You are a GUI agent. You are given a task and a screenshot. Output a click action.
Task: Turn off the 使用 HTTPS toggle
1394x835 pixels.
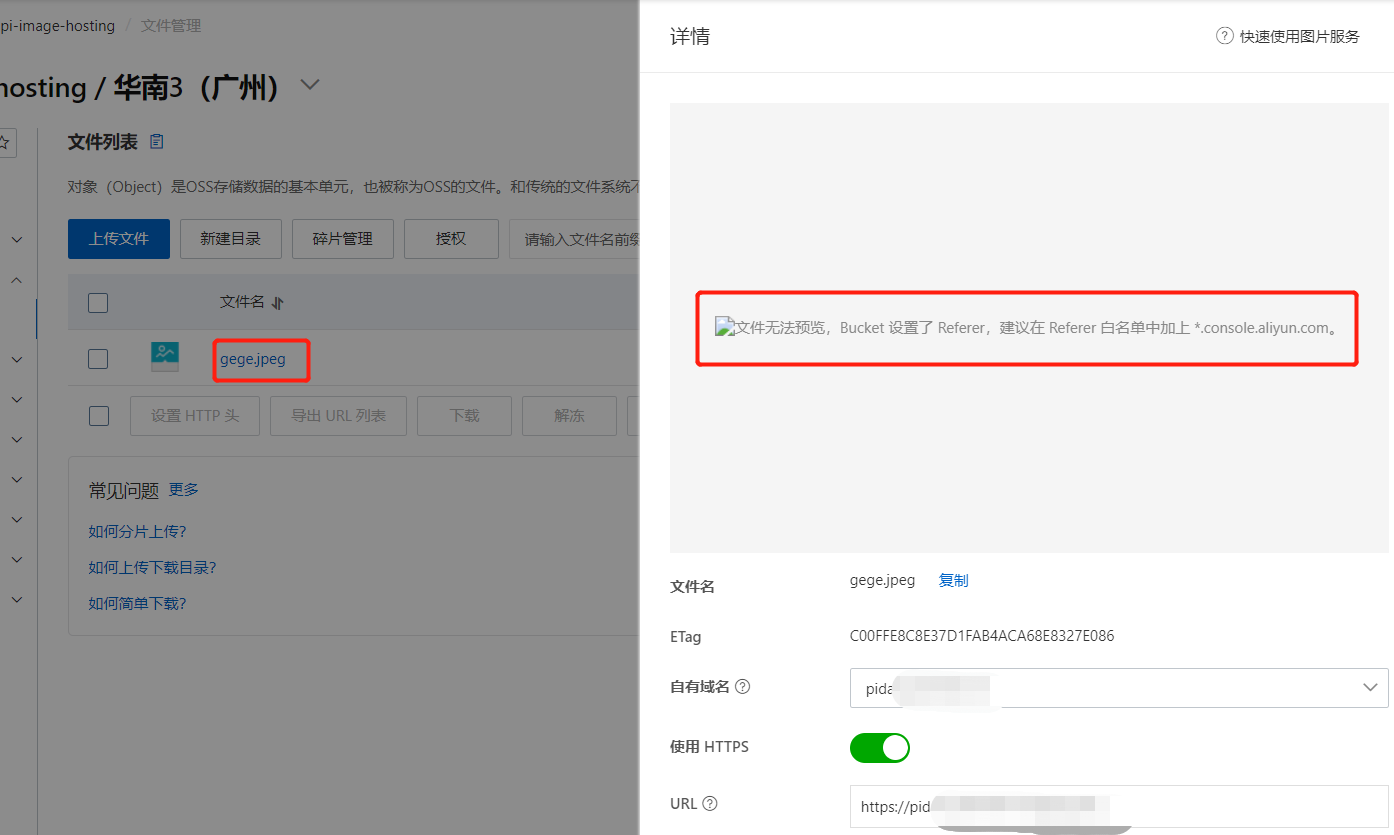tap(879, 747)
